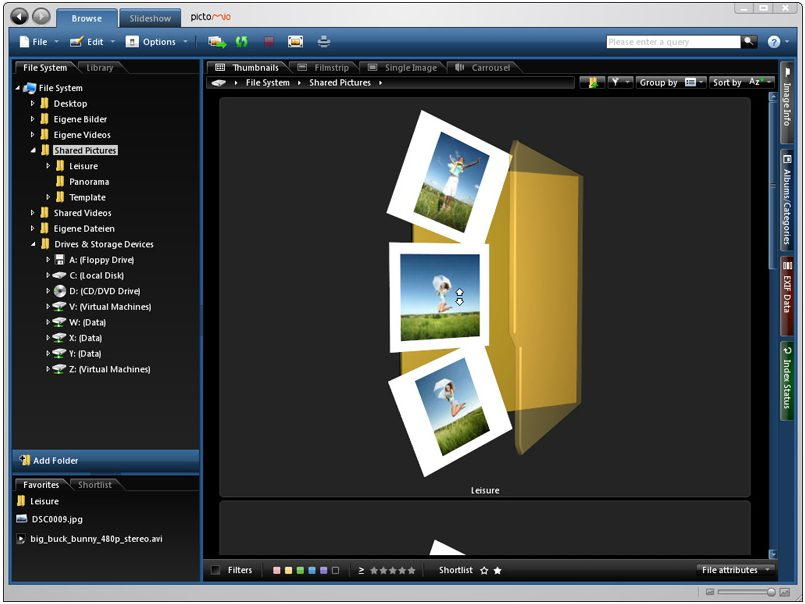Click the fullscreen view toolbar icon

[295, 42]
